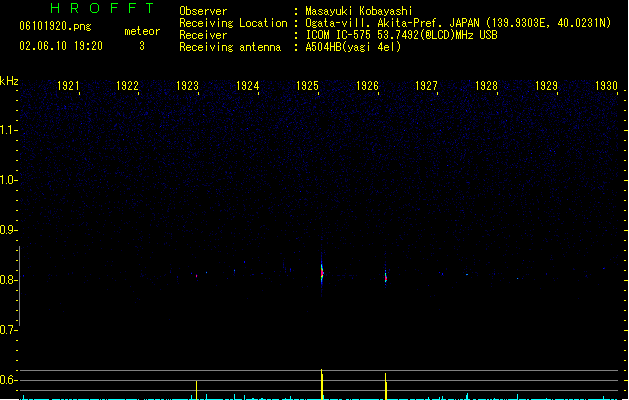Viewport: 629px width, 400px height.
Task: Click time axis label 1922
Action: pyautogui.click(x=127, y=86)
